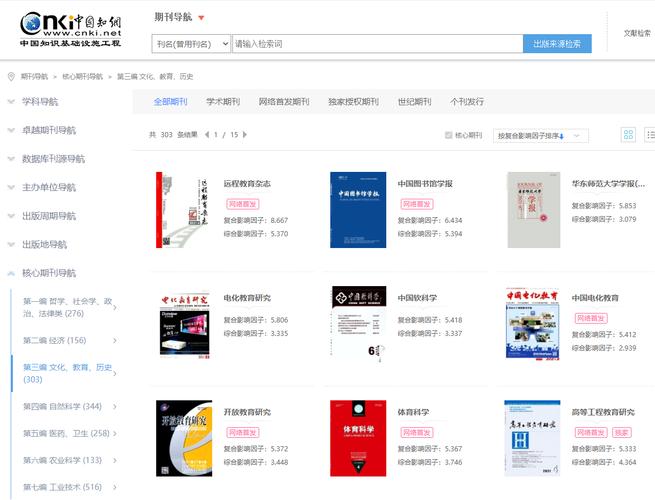Viewport: 655px width, 500px height.
Task: Open 第七编 工业技术 (516) category
Action: click(x=62, y=487)
